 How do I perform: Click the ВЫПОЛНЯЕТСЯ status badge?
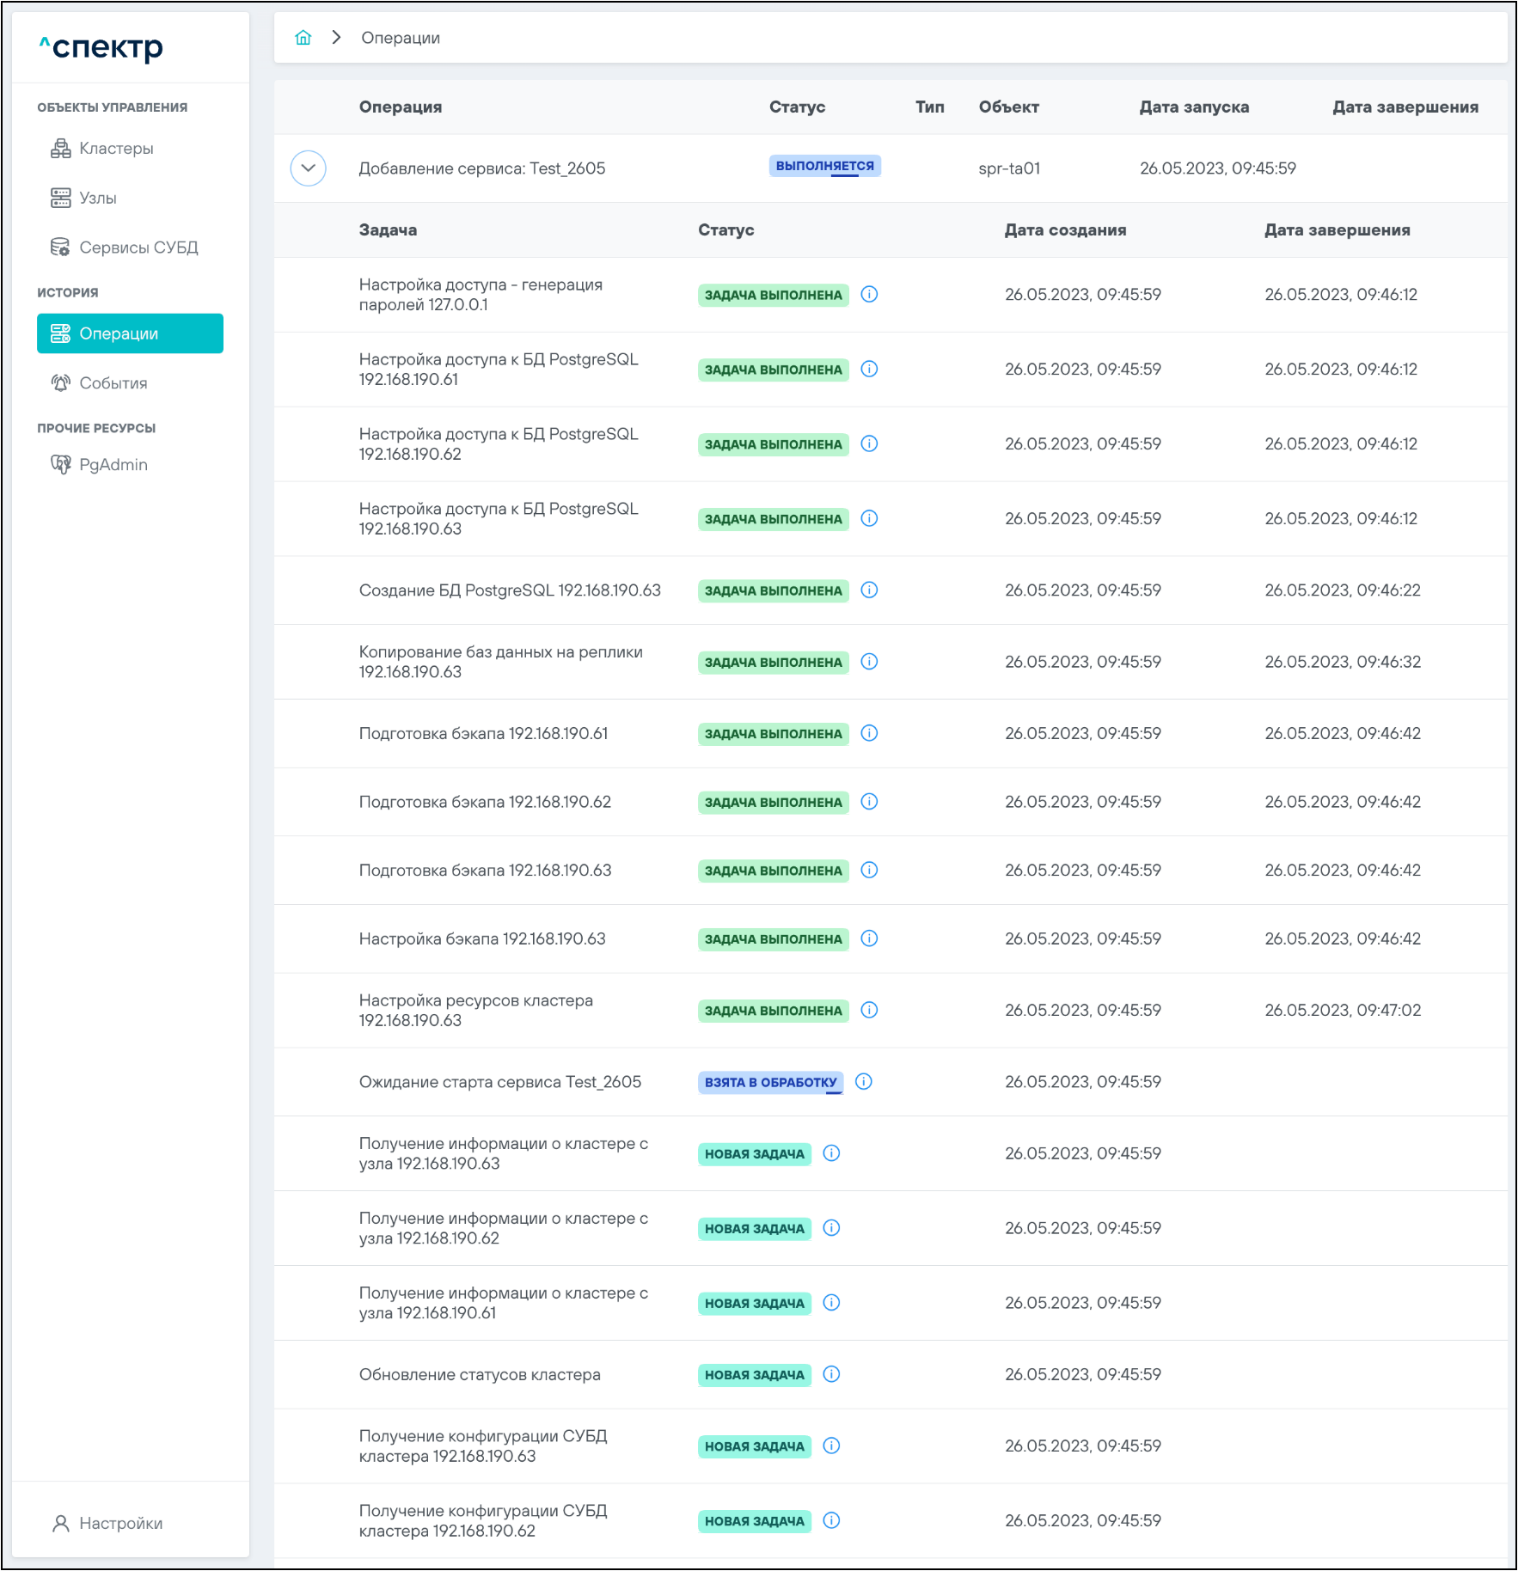pyautogui.click(x=824, y=166)
